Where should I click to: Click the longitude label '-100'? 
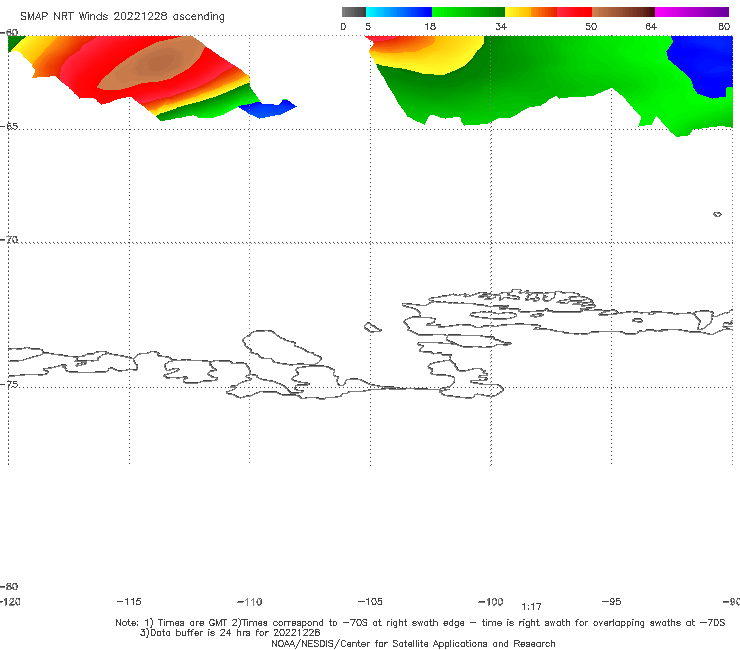pos(491,602)
